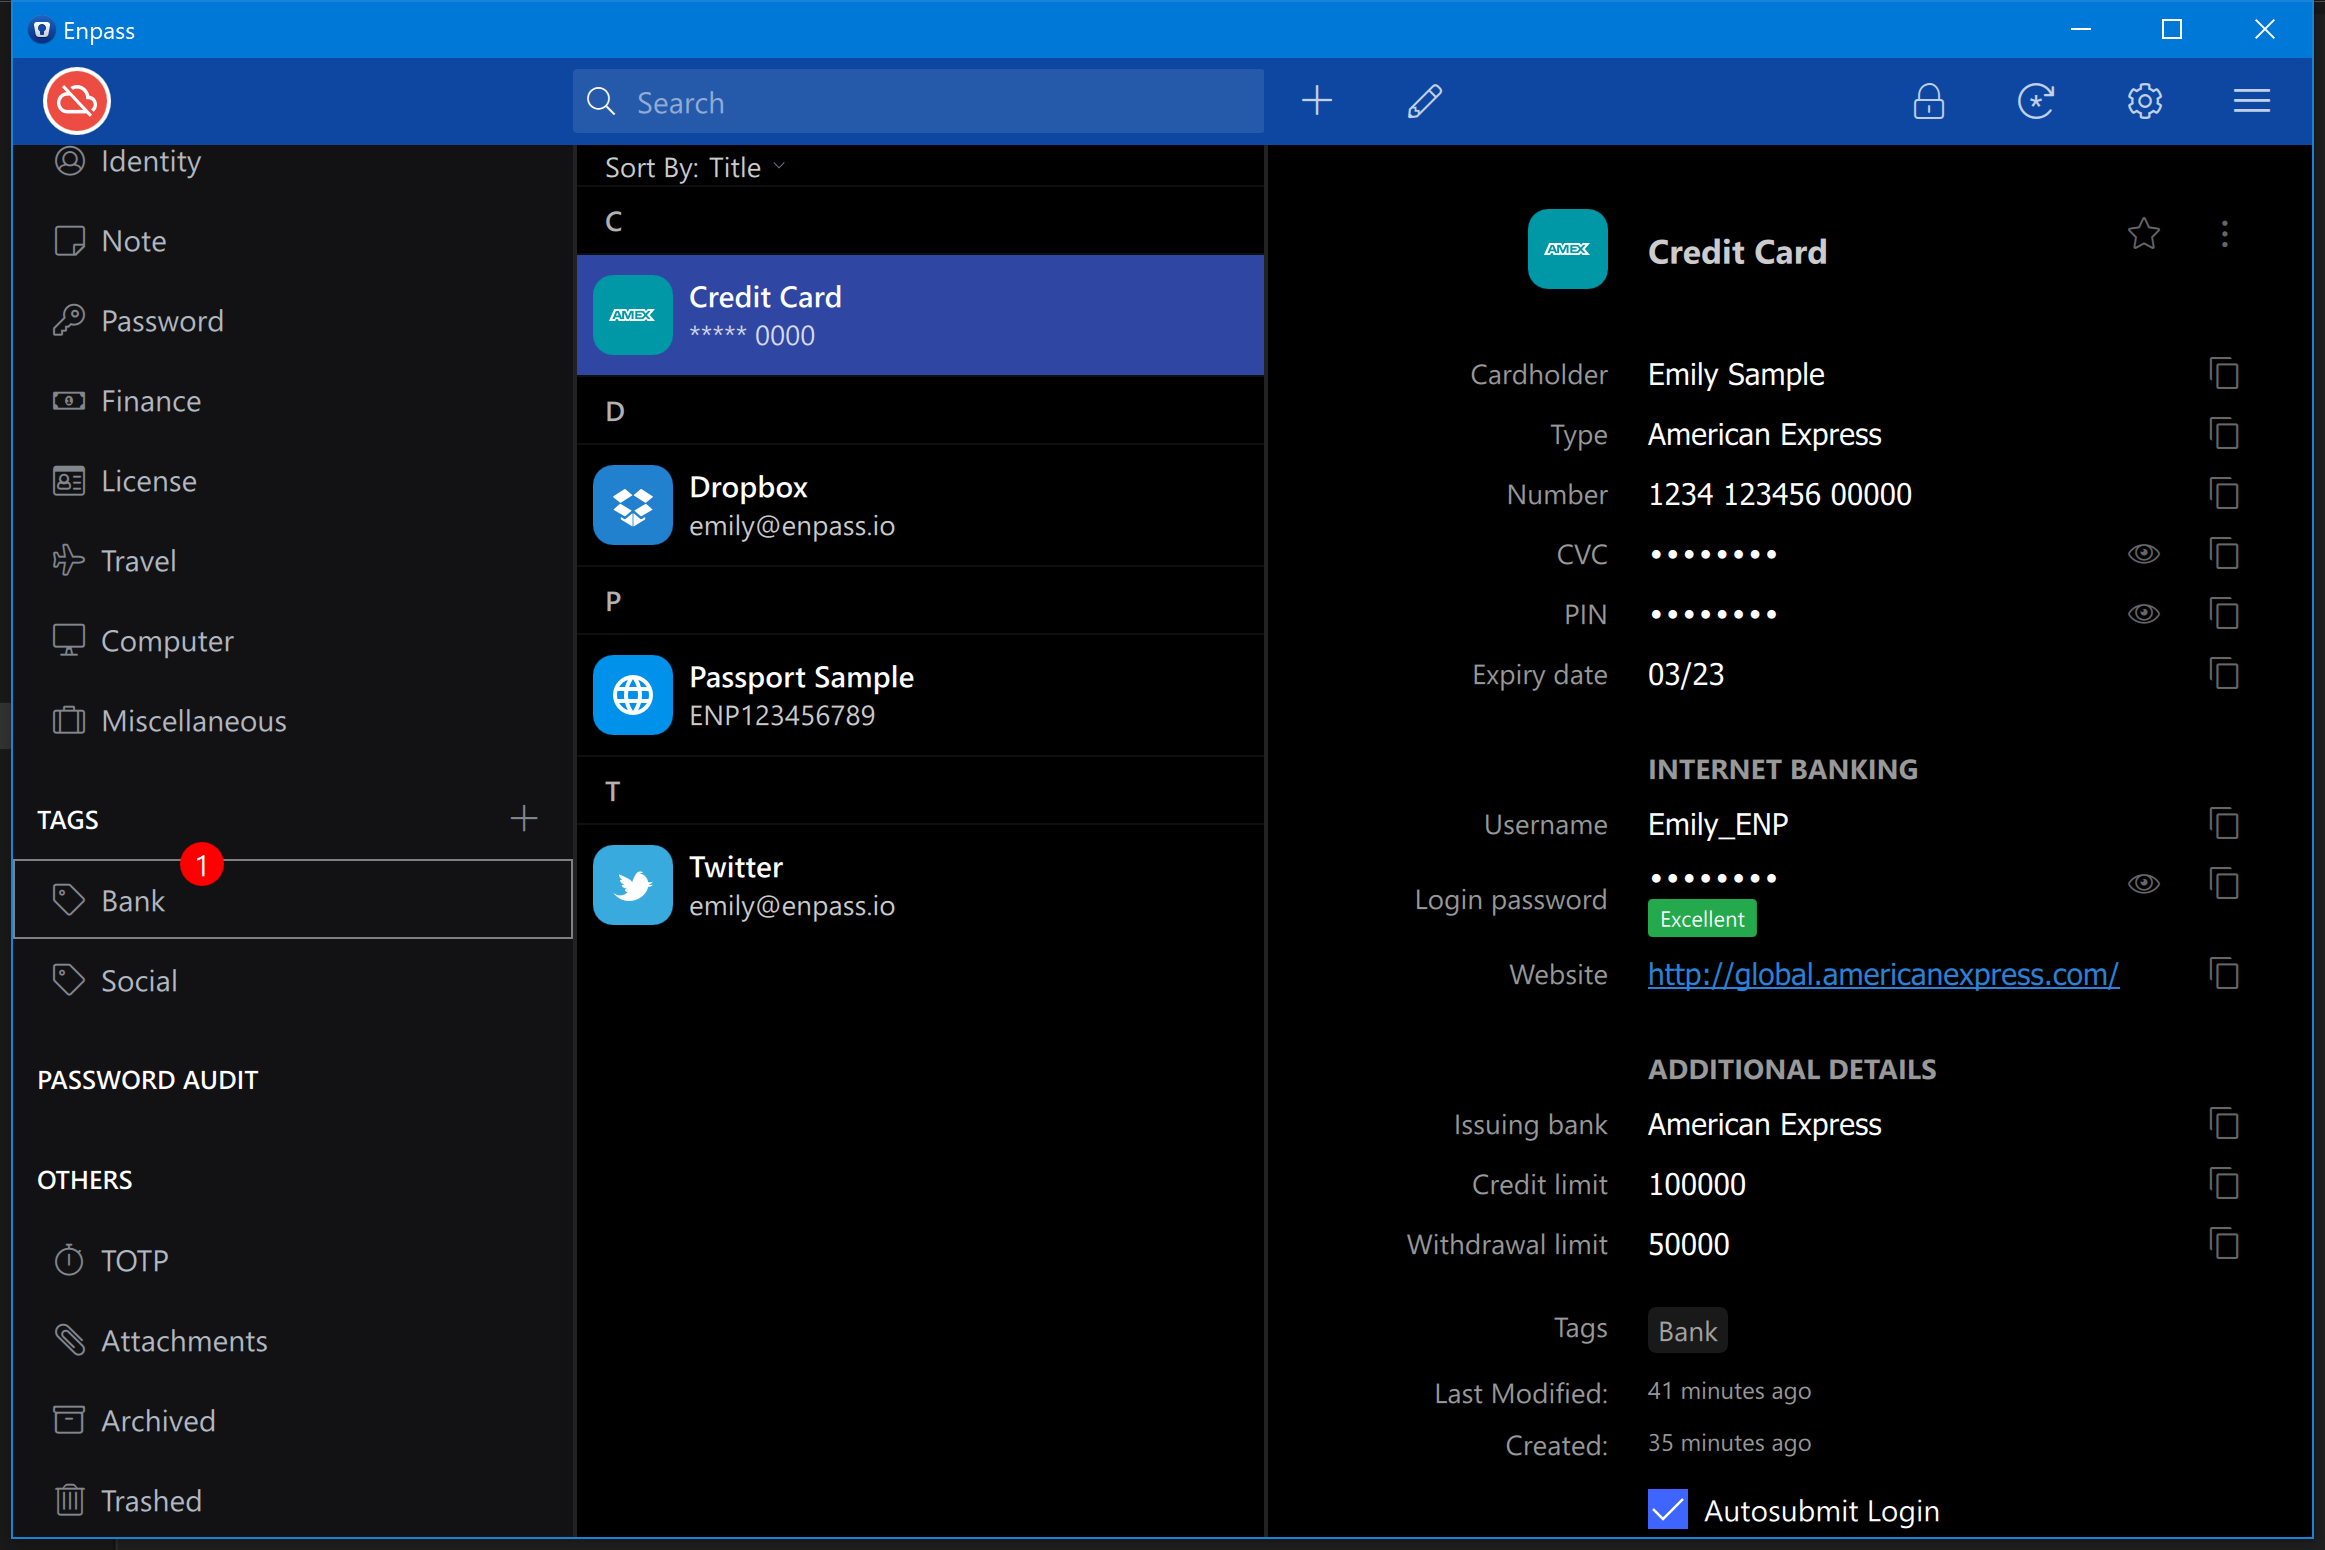Select the Identity category

tap(293, 161)
